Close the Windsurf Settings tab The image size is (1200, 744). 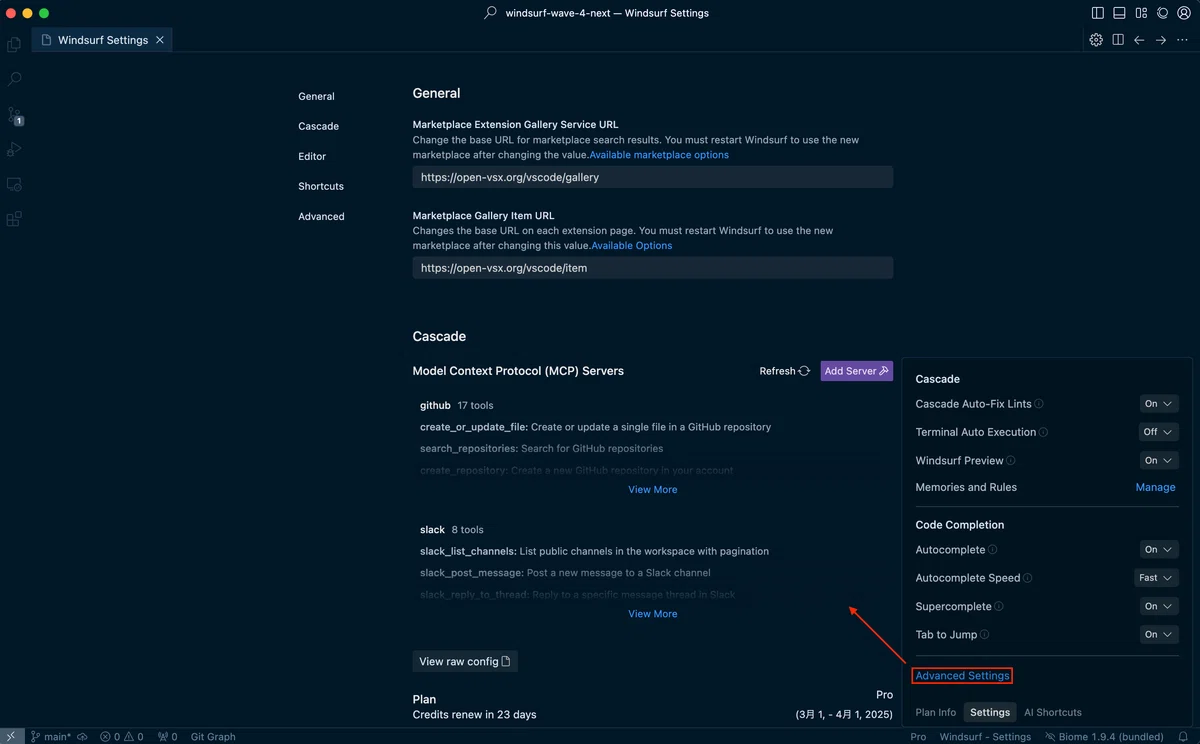160,40
